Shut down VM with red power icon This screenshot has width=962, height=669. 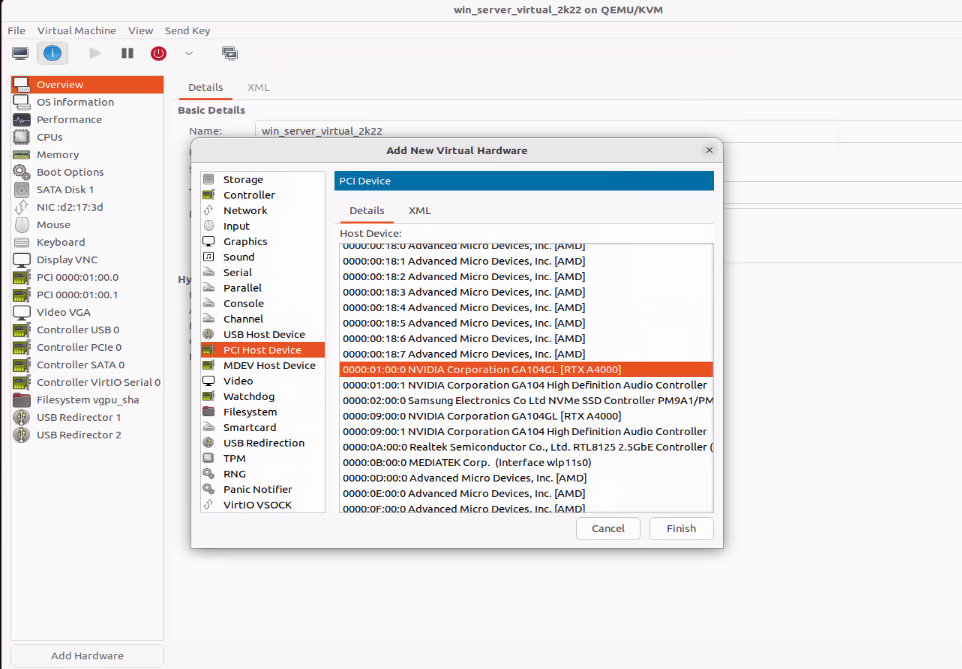[x=158, y=53]
